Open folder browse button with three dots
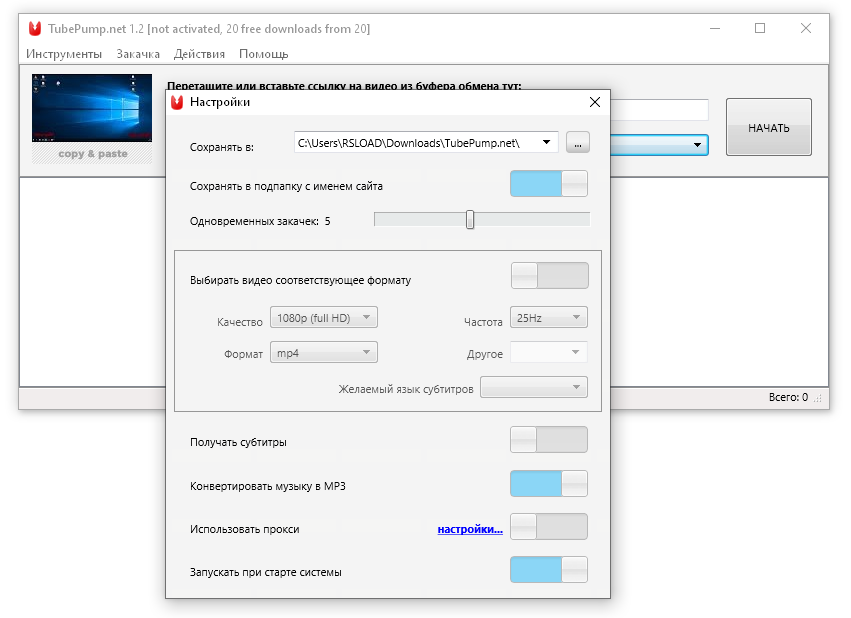 577,143
